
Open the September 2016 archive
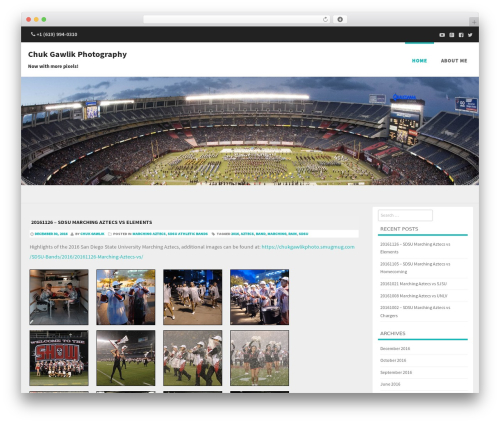[x=396, y=372]
